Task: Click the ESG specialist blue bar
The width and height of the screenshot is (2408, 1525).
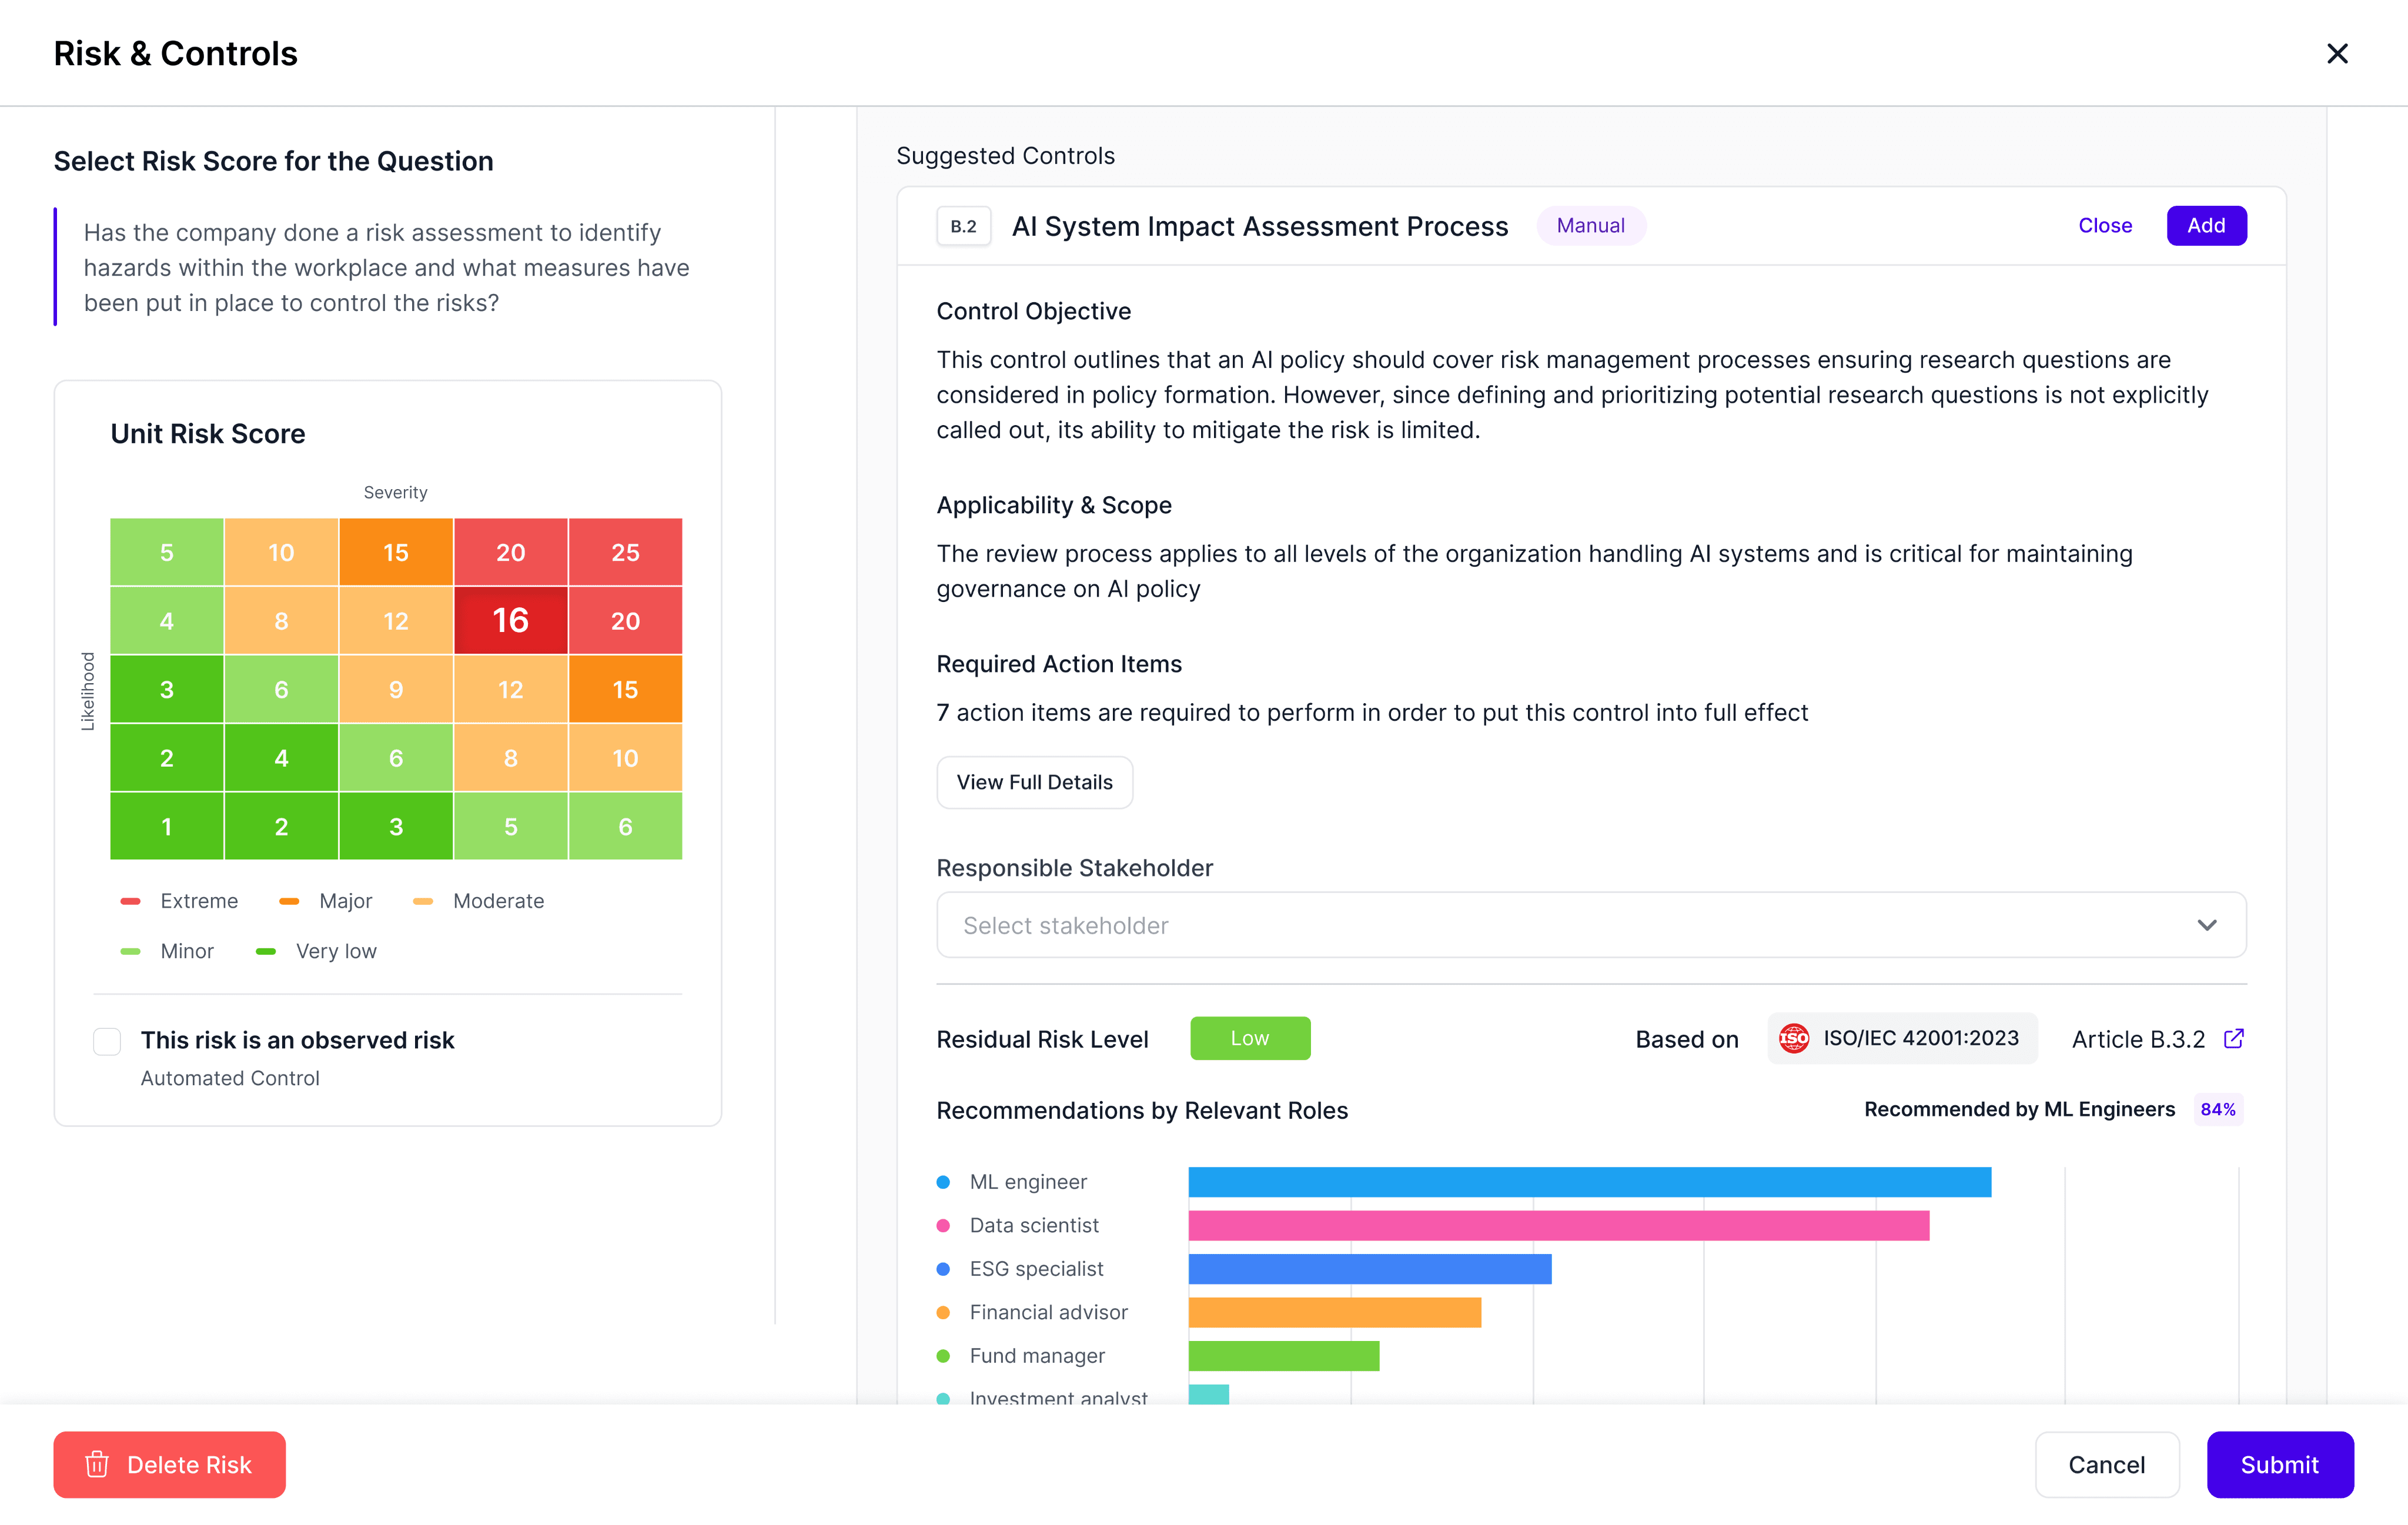Action: coord(1369,1269)
